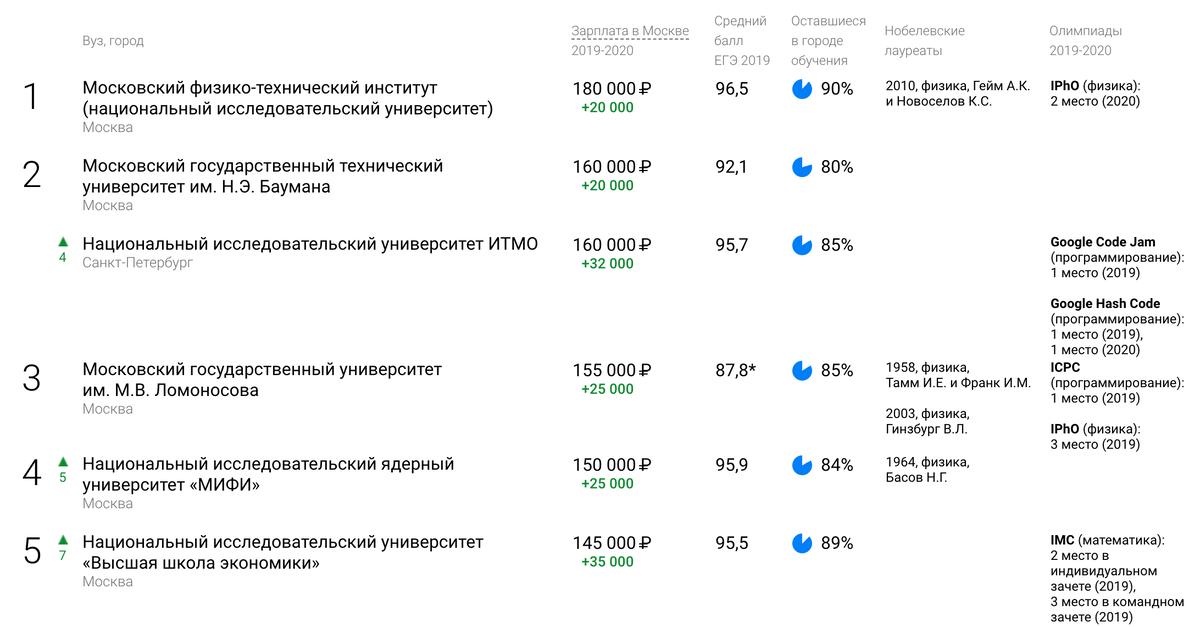Click the green up arrow beside Высшая школа экономики
Image resolution: width=1200 pixels, height=627 pixels.
coord(62,540)
